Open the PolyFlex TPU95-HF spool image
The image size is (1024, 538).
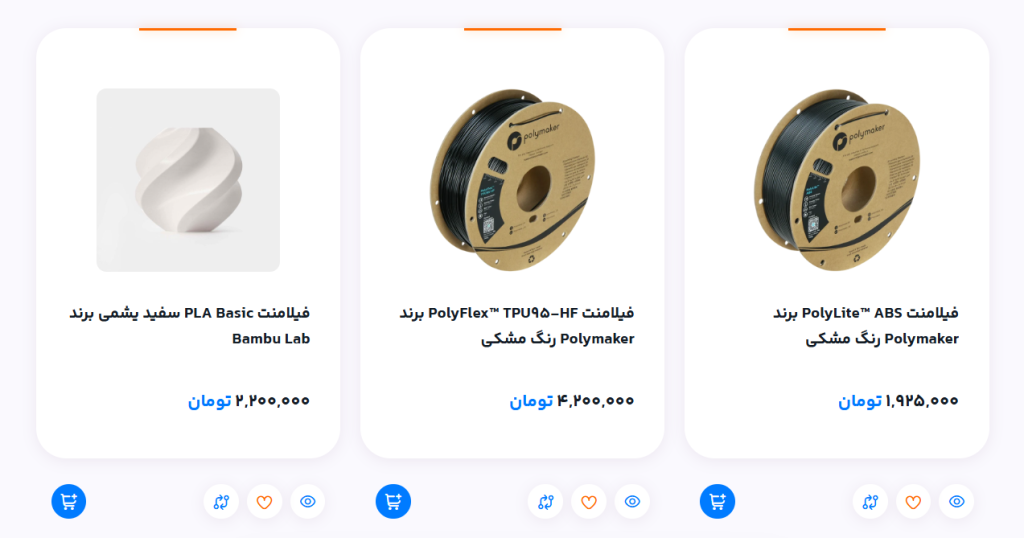tap(513, 180)
